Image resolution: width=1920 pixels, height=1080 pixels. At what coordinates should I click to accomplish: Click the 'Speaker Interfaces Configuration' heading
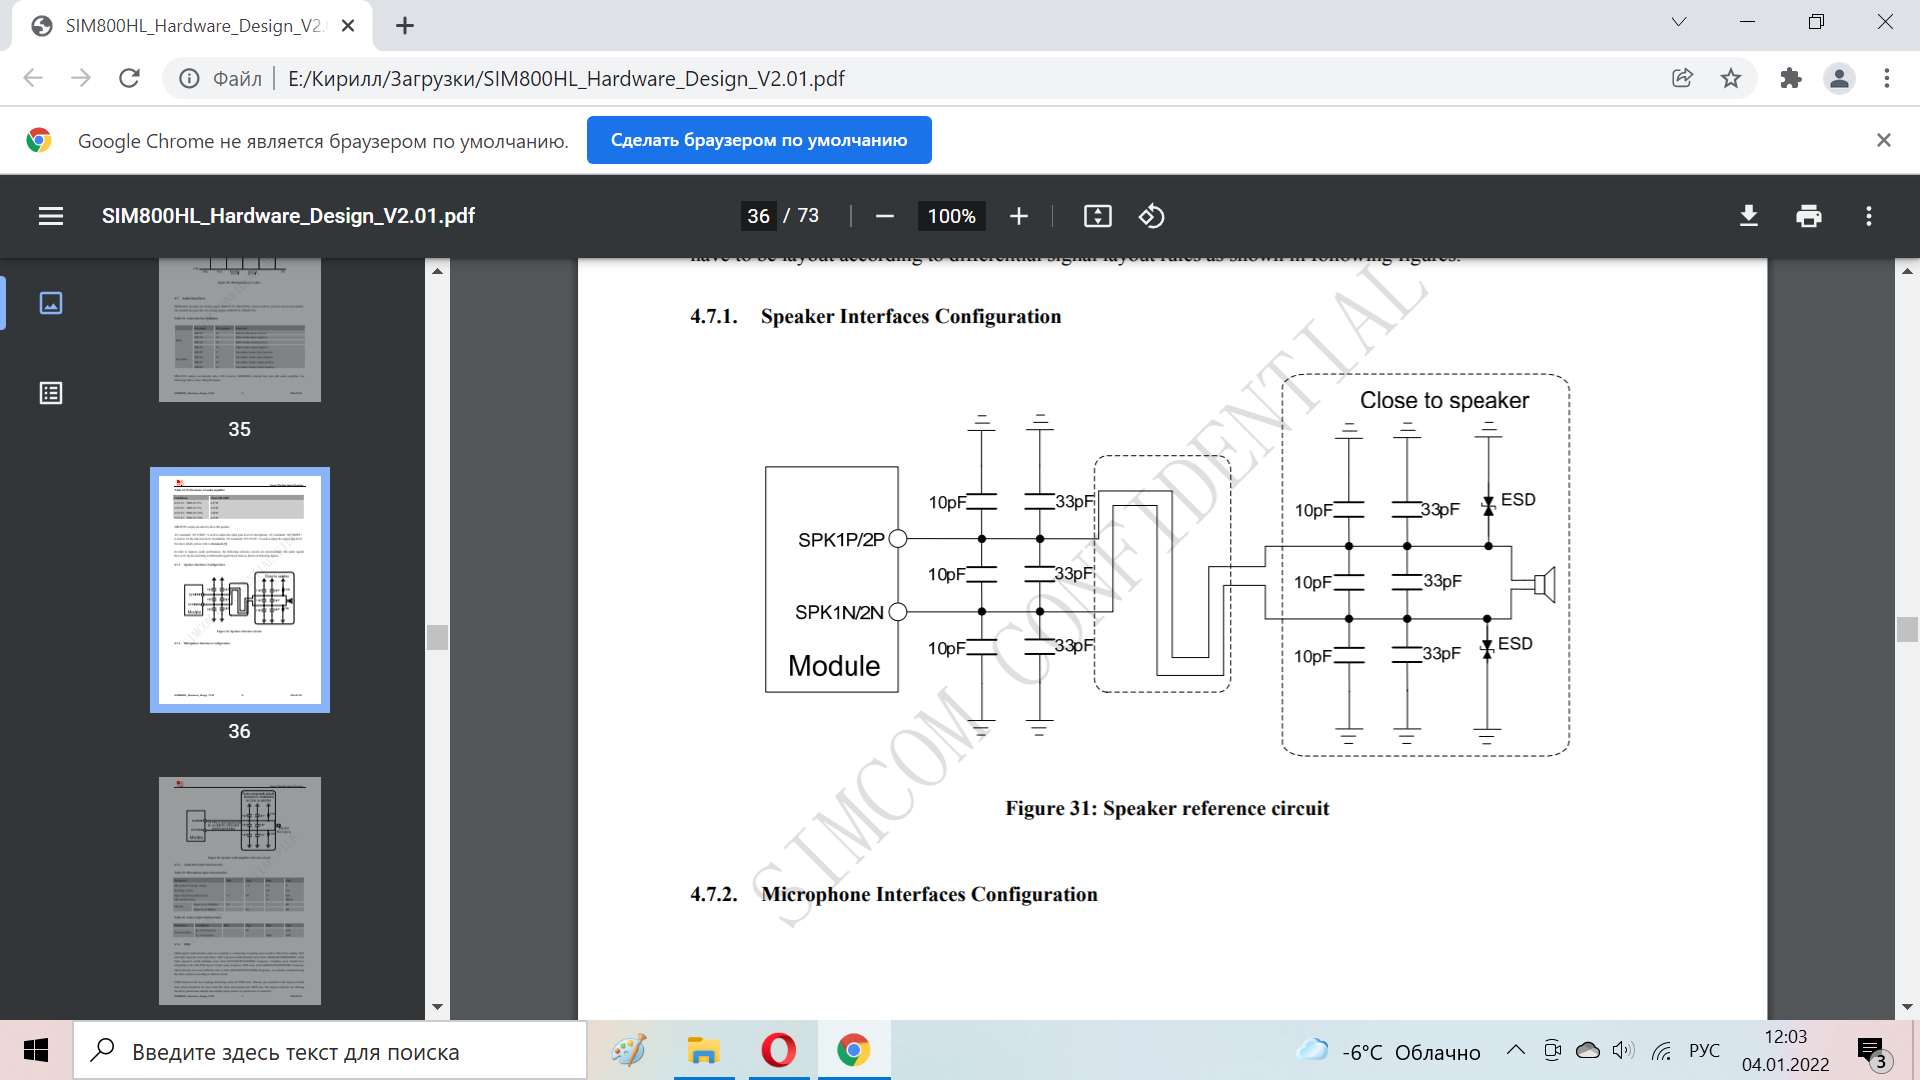coord(911,316)
